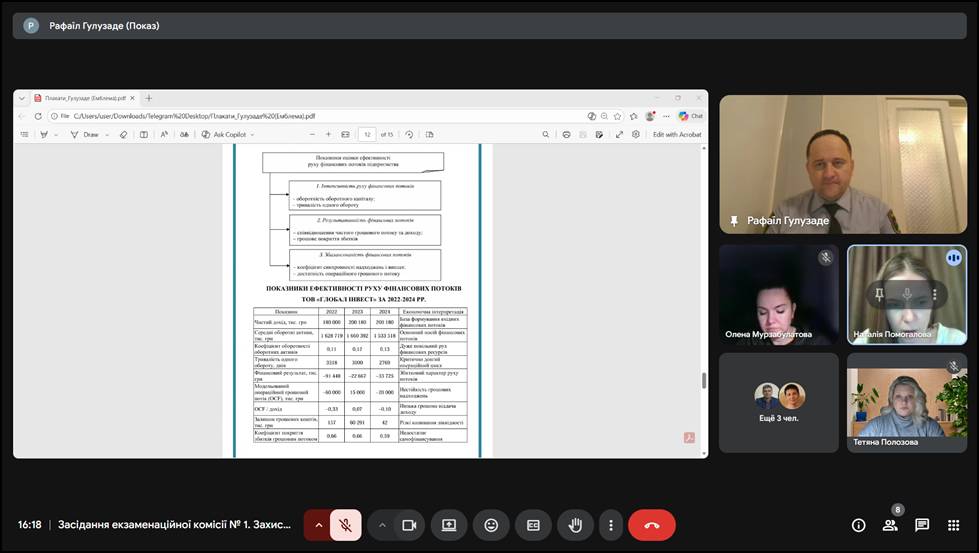Unmute the microphone in the call bar
The image size is (979, 553).
pos(345,525)
